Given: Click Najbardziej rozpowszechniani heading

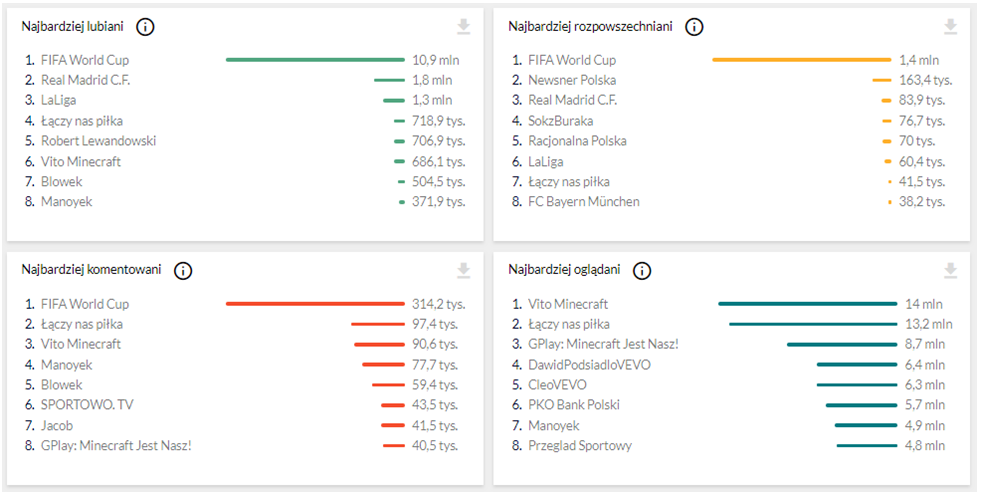Looking at the screenshot, I should coord(591,27).
